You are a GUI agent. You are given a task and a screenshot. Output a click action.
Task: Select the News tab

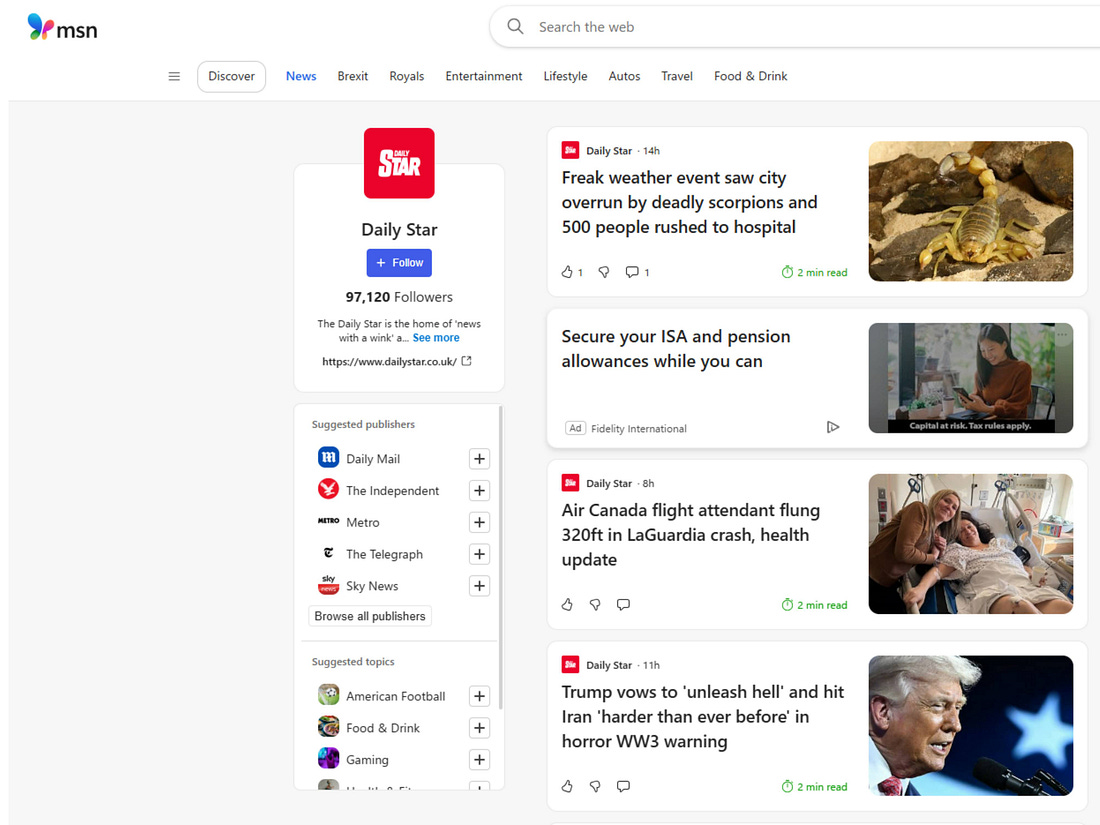(301, 76)
